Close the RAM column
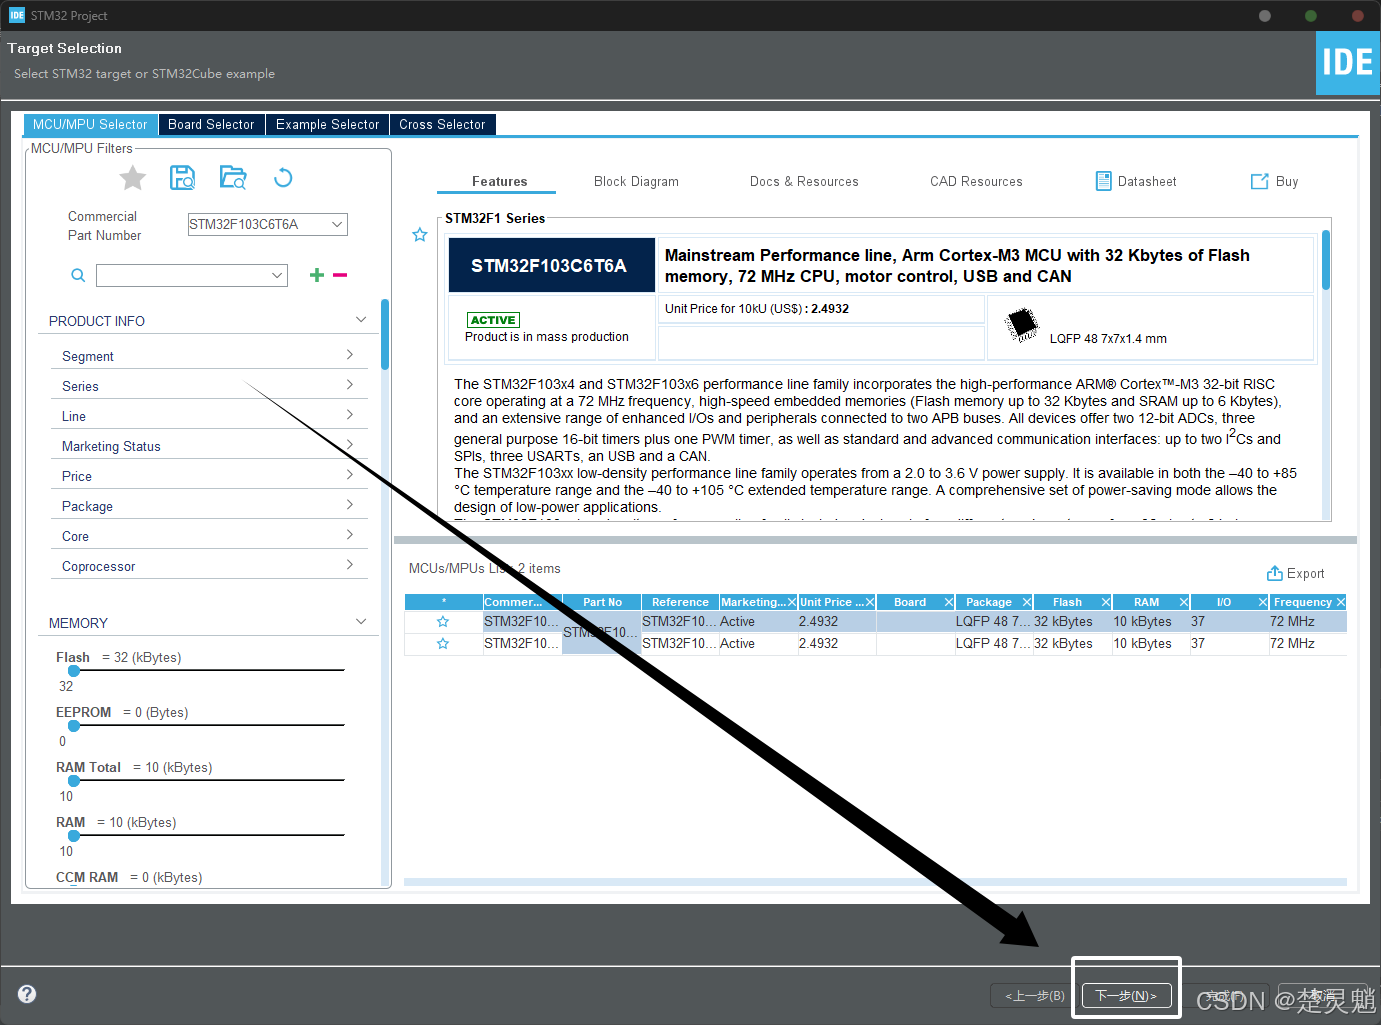 pos(1184,602)
